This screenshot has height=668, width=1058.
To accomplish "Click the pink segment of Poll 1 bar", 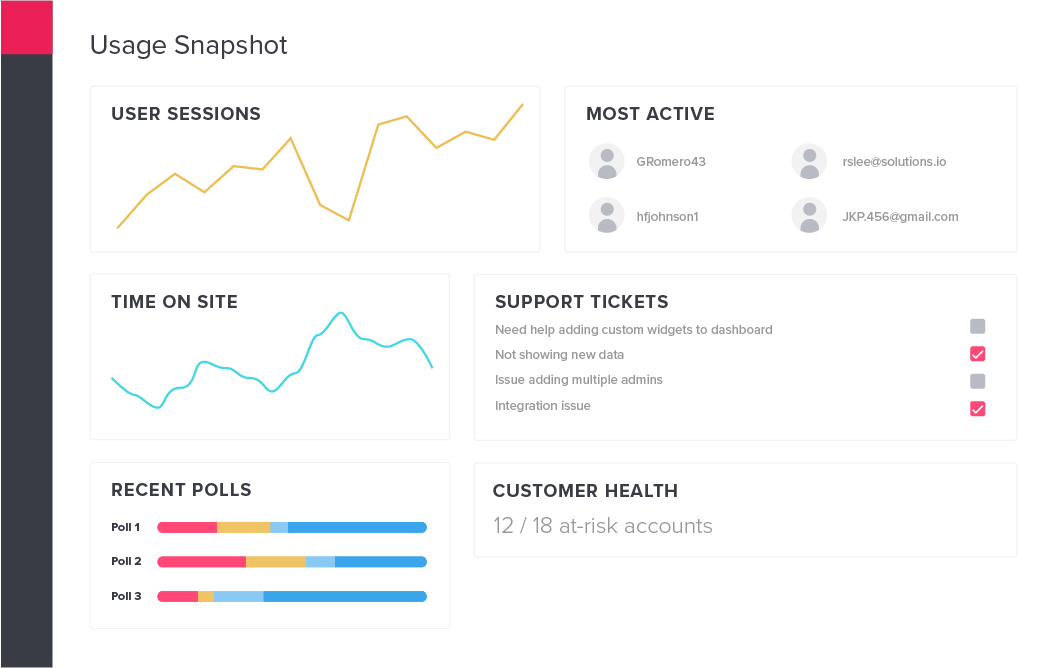I will [x=187, y=528].
